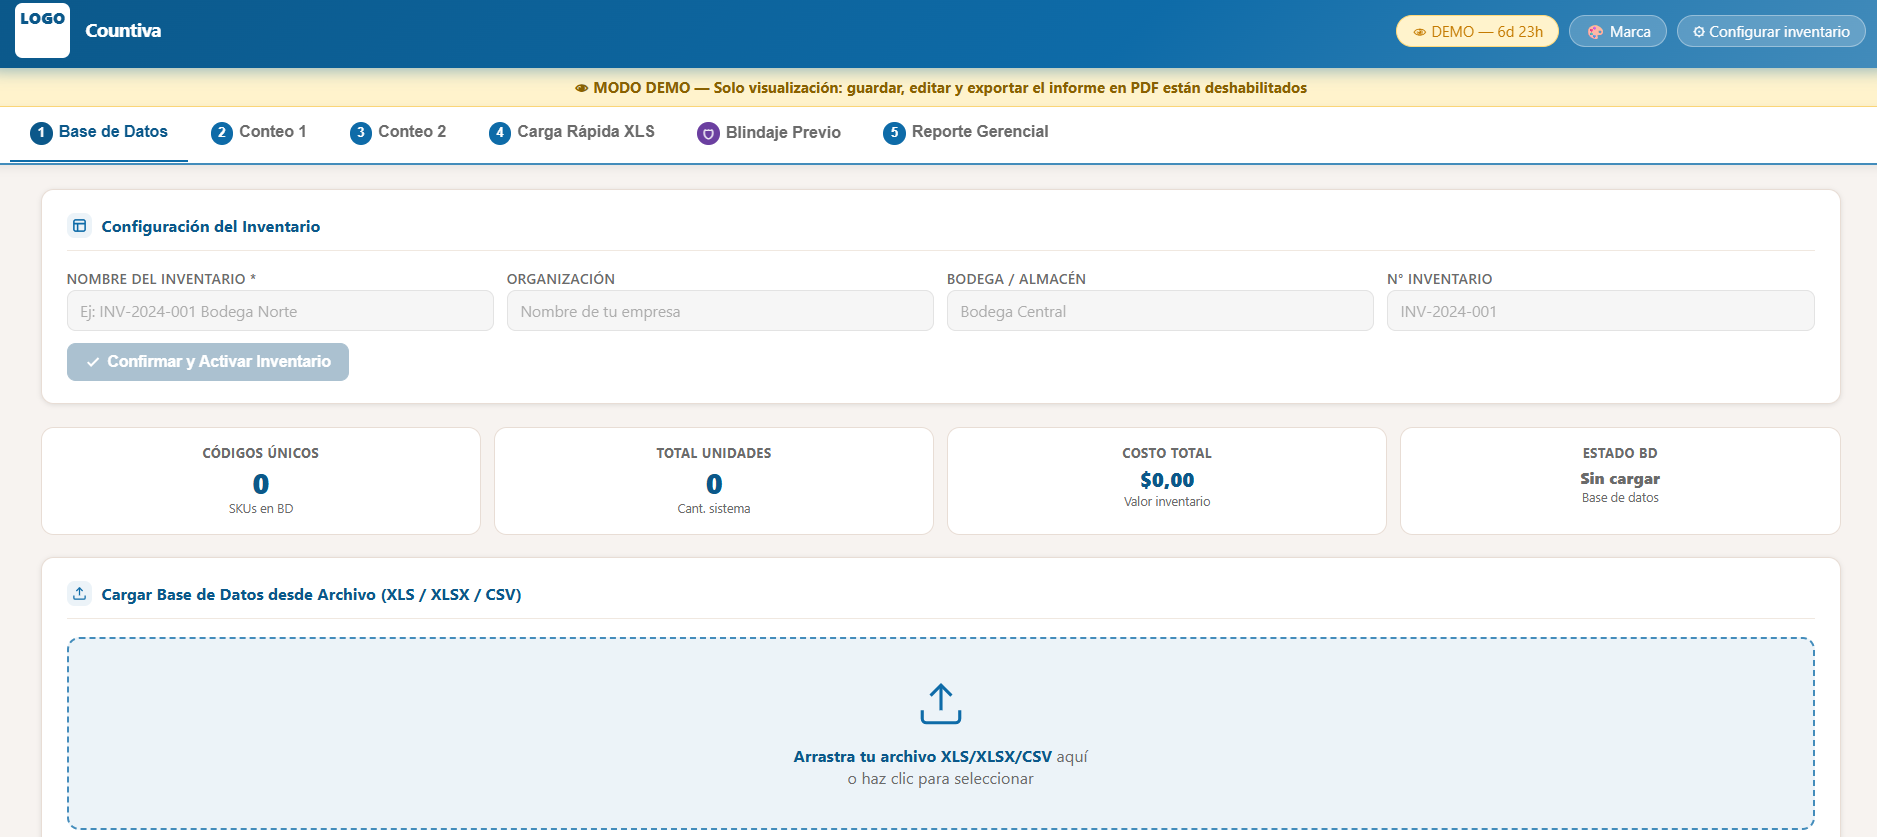Click the shield icon on Blindaje Previo tab

click(708, 133)
